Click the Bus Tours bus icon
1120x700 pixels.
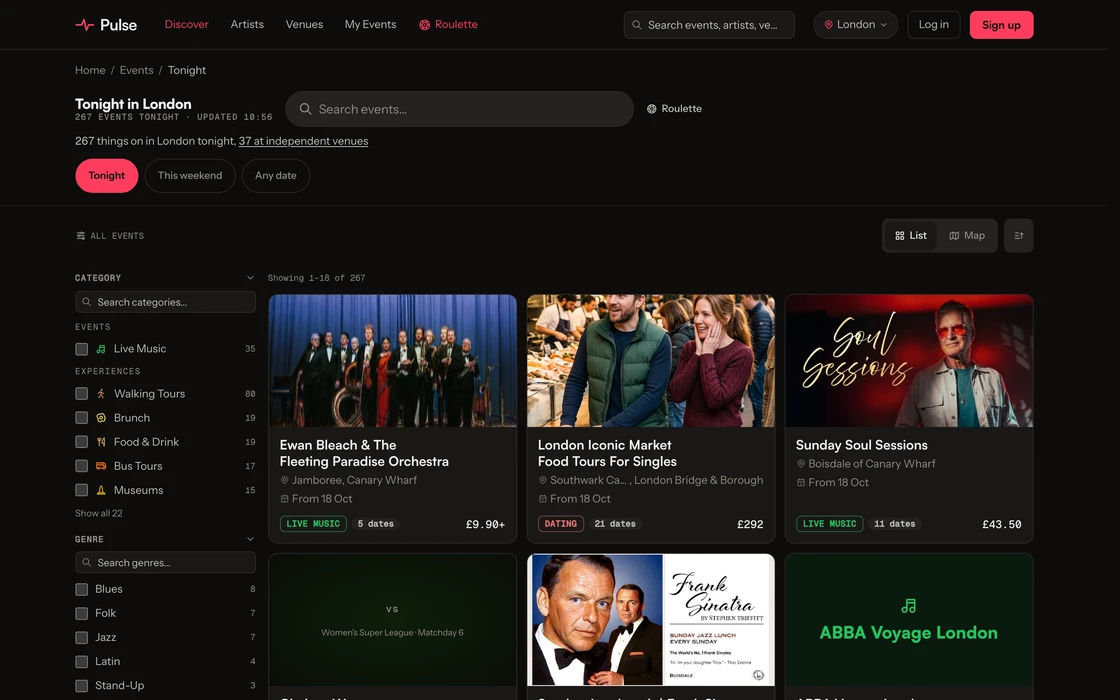tap(101, 466)
